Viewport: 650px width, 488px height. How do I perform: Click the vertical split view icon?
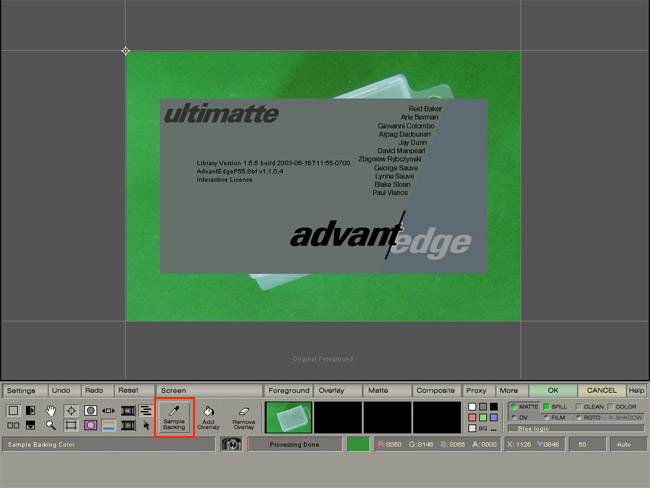point(31,410)
